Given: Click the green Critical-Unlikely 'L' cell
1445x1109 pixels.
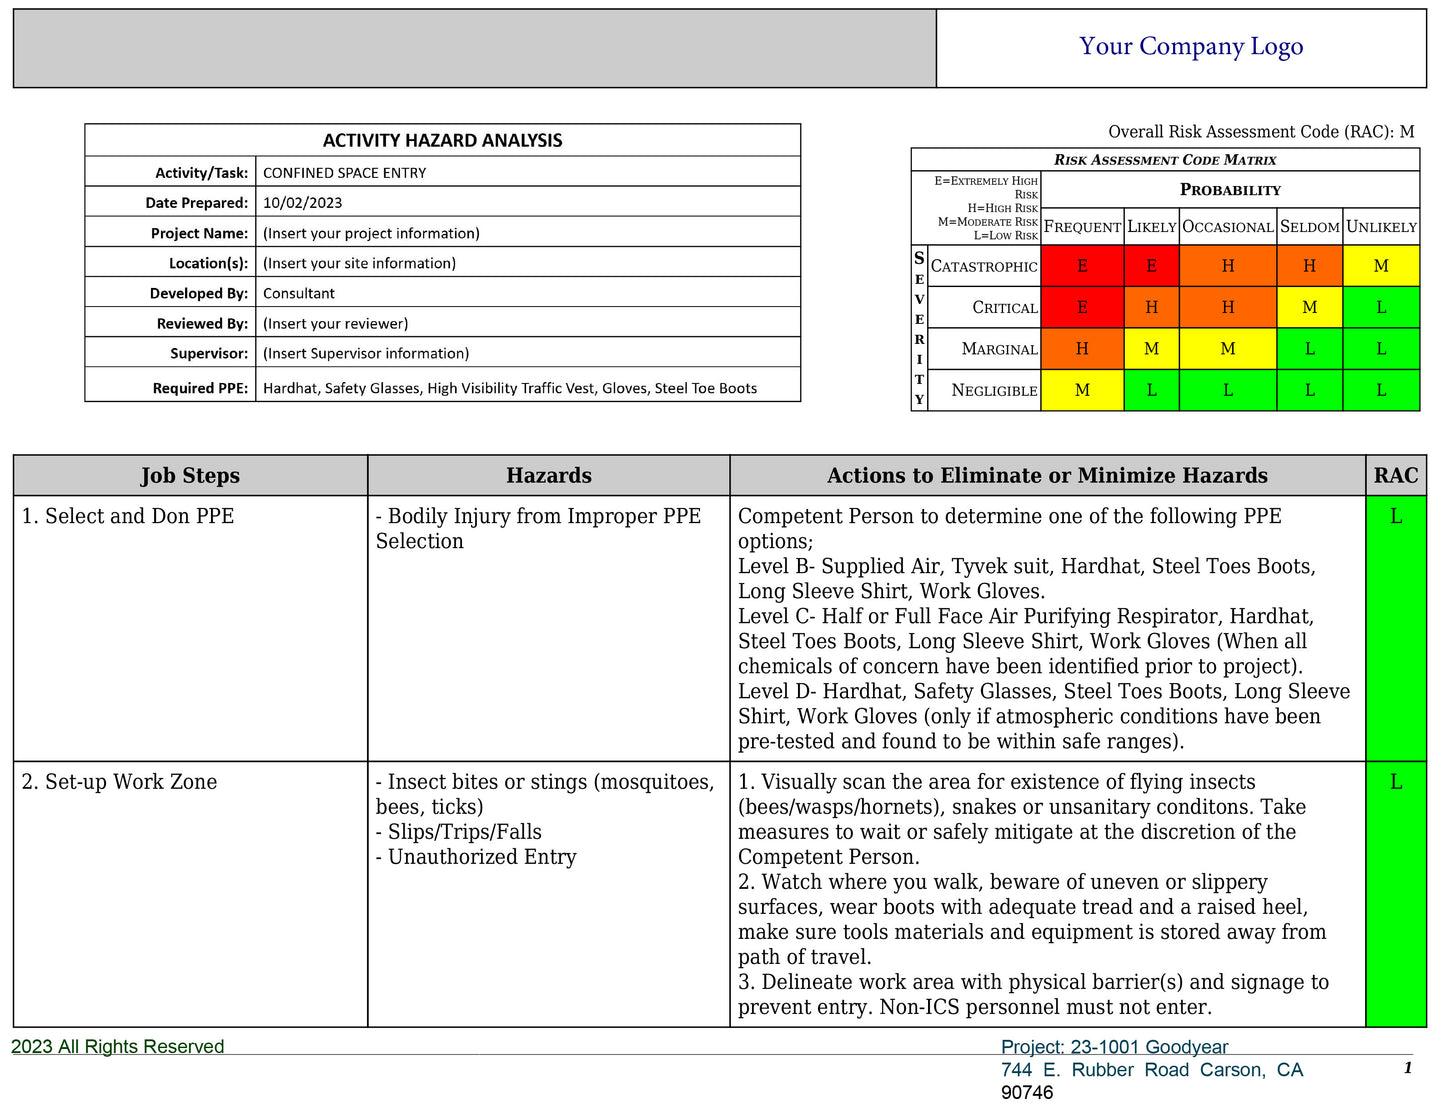Looking at the screenshot, I should [x=1381, y=307].
